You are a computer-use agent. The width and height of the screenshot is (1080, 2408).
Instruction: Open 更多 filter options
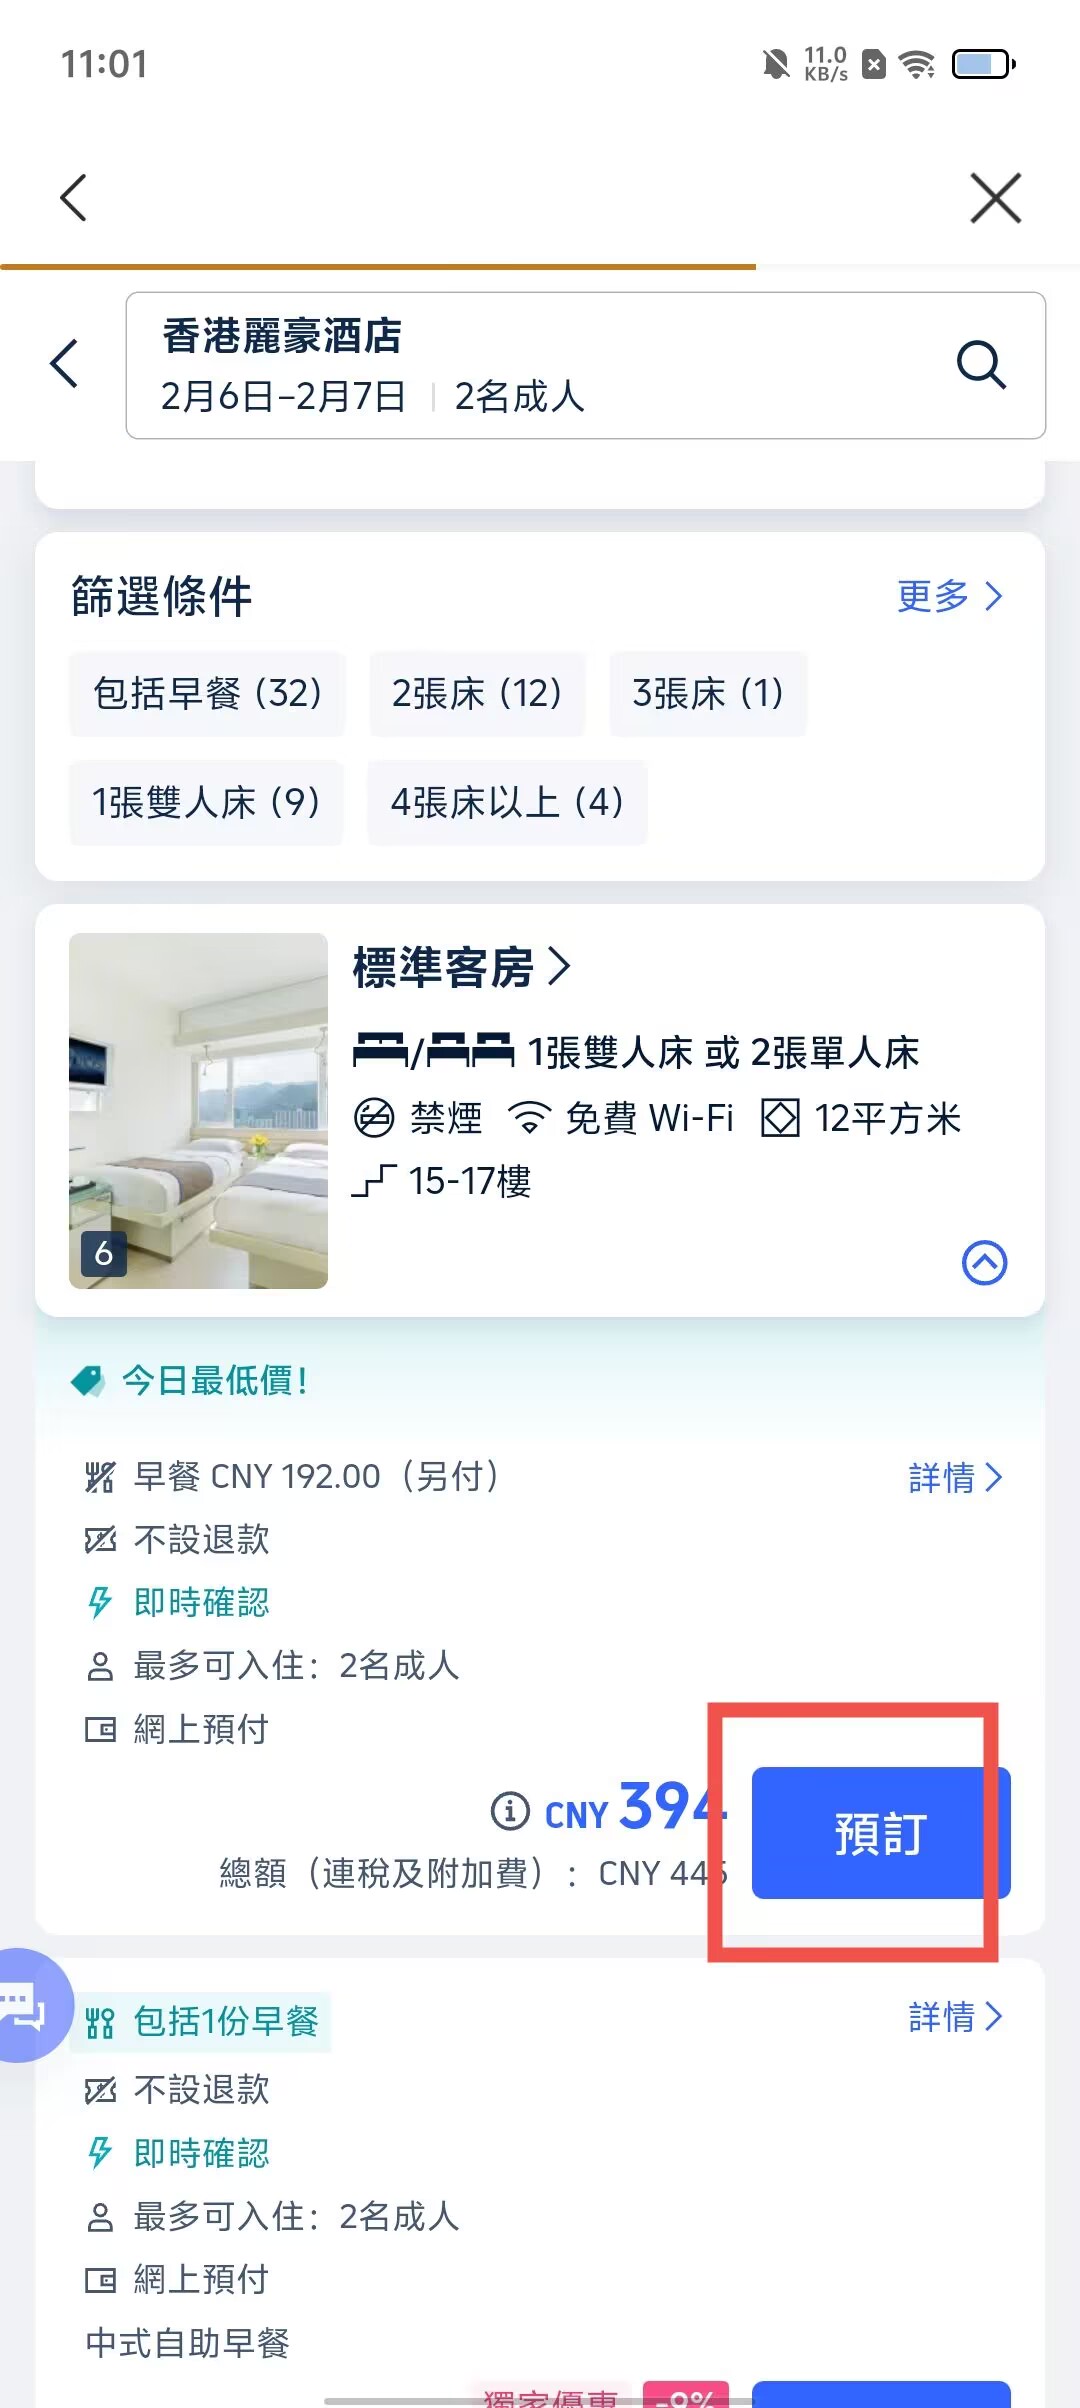click(949, 596)
